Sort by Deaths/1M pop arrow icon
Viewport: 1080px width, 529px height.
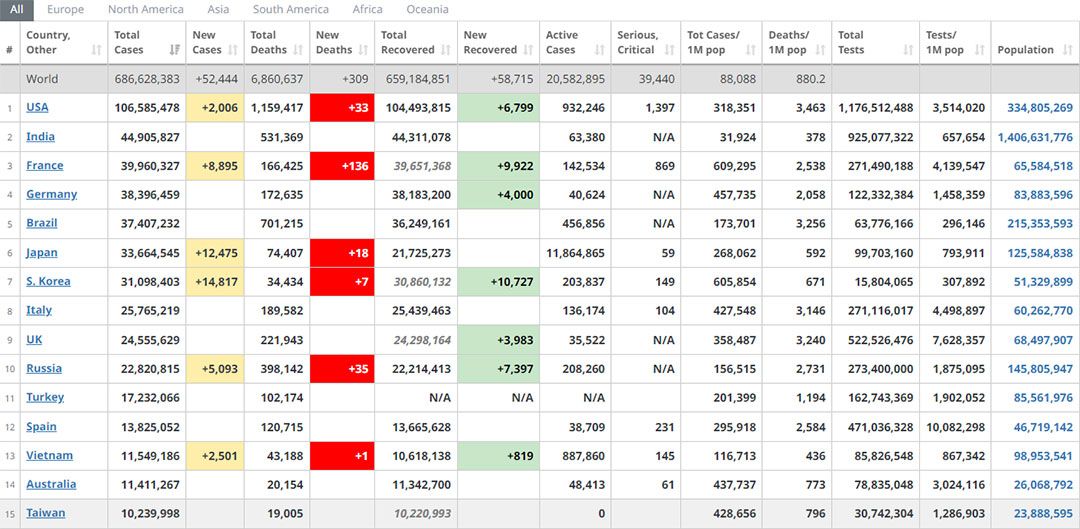tap(819, 50)
